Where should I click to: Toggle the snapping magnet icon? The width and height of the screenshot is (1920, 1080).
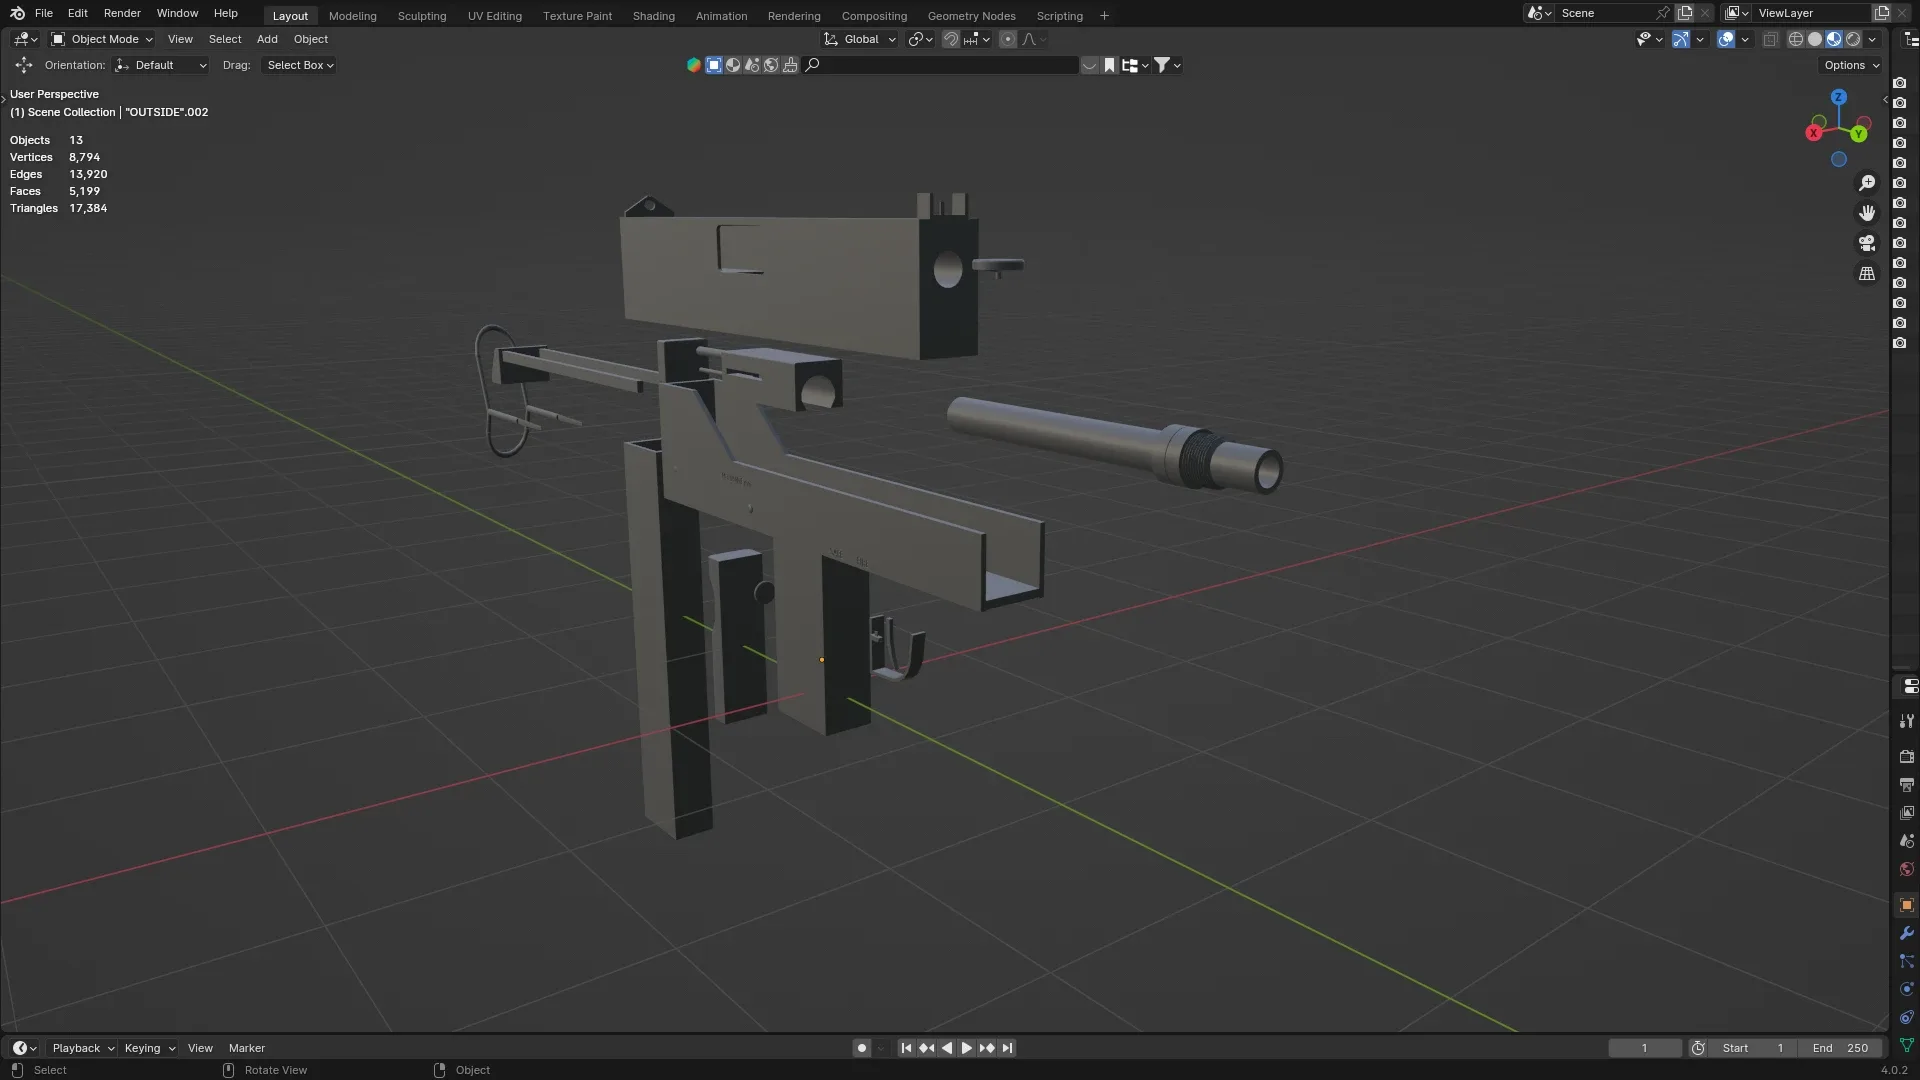point(951,39)
